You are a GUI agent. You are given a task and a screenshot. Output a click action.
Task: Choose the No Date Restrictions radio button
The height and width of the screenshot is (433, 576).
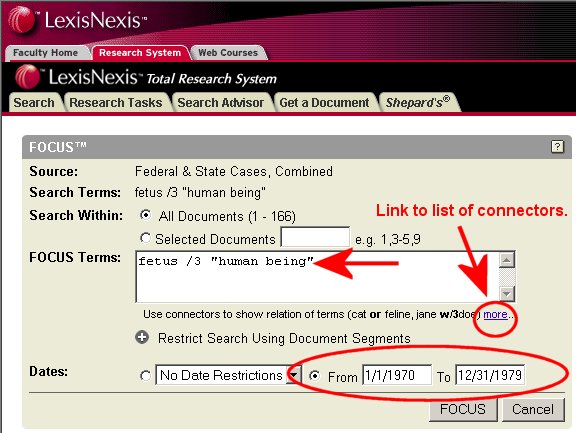[x=145, y=375]
